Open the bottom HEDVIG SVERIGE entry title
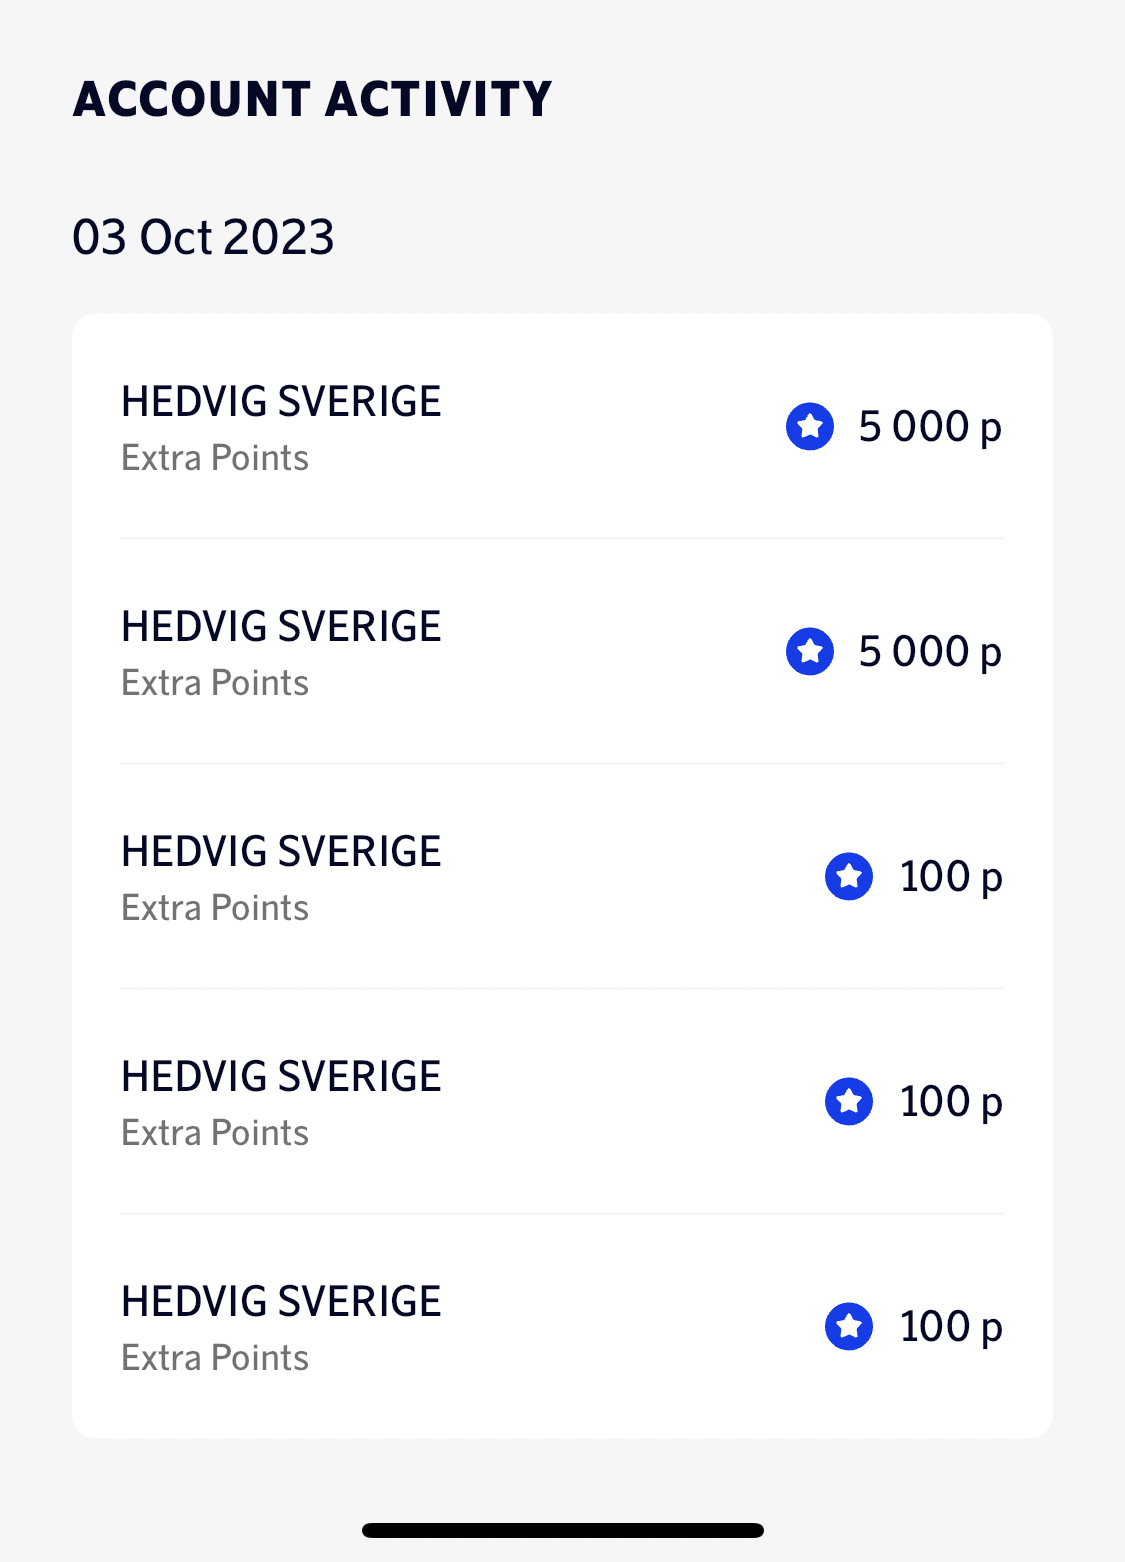The width and height of the screenshot is (1125, 1562). click(x=281, y=1302)
